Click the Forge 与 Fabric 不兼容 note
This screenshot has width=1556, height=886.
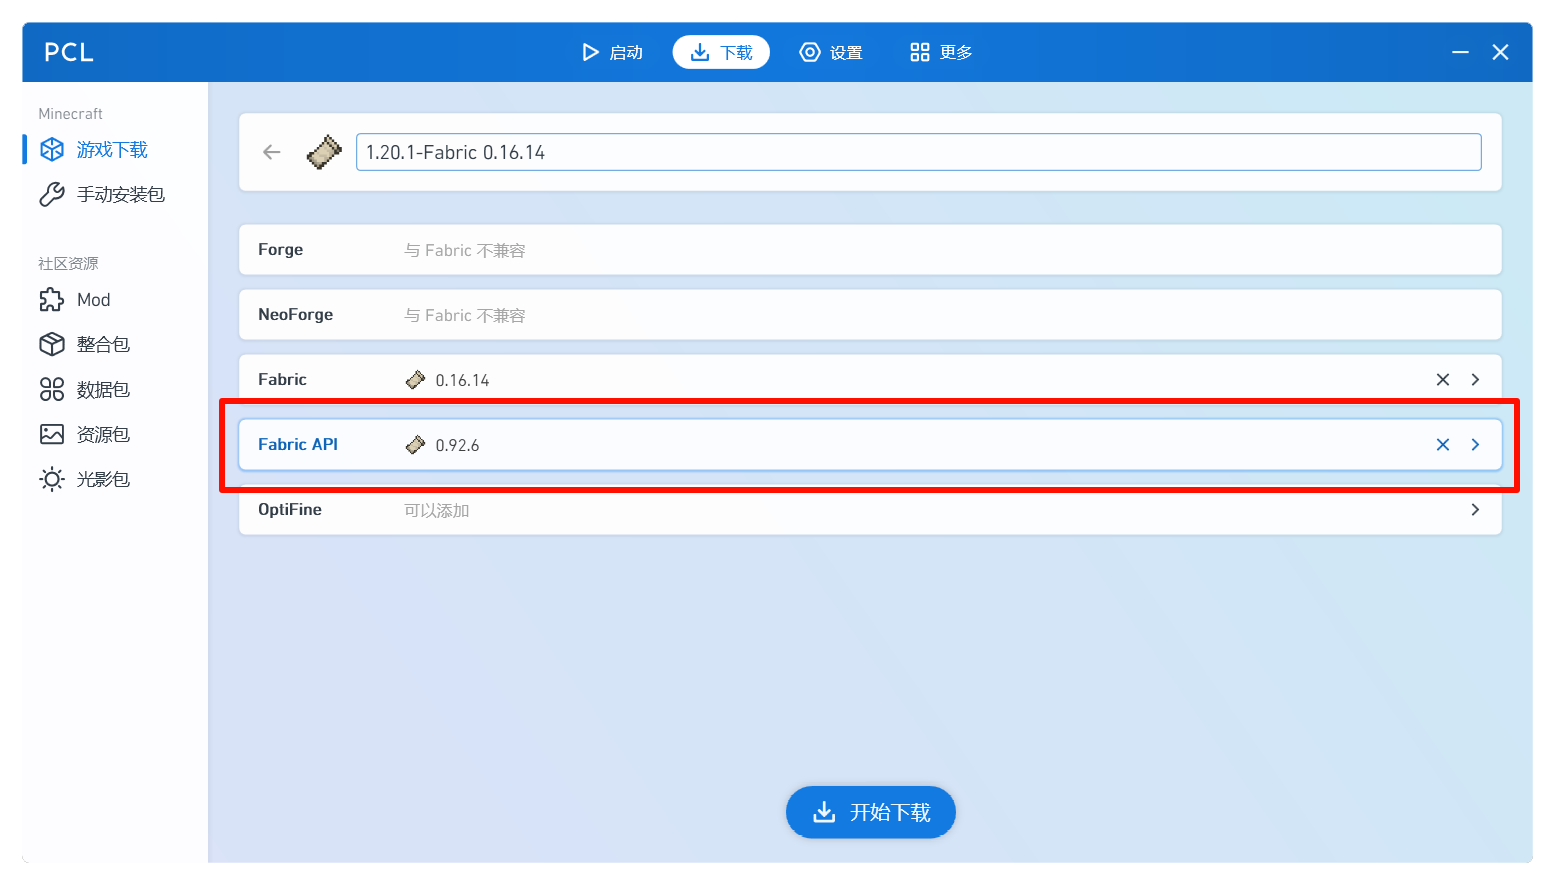point(464,251)
